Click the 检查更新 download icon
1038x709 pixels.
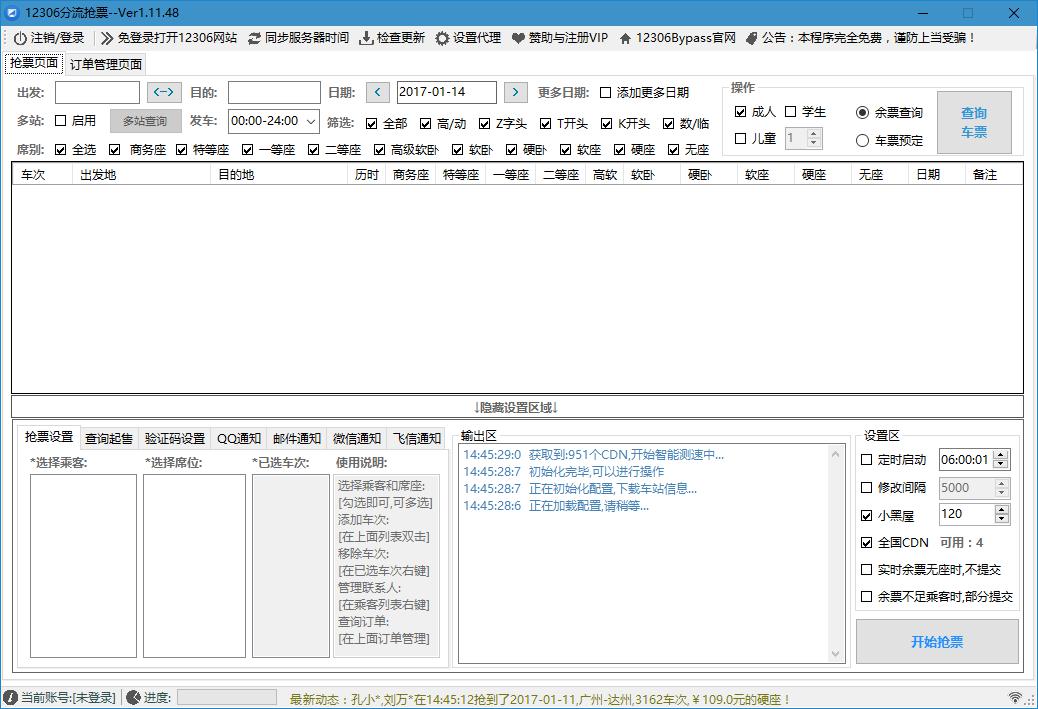366,38
